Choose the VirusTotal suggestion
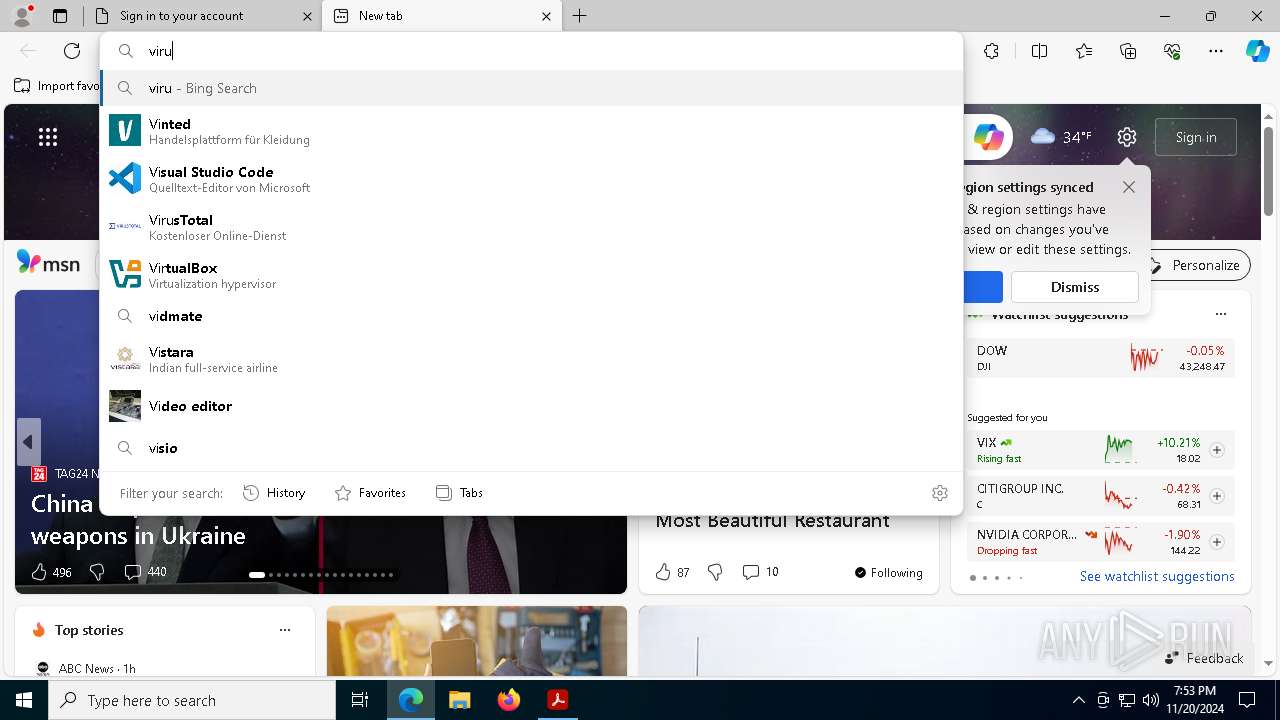Screen dimensions: 1280x720 click(x=532, y=227)
